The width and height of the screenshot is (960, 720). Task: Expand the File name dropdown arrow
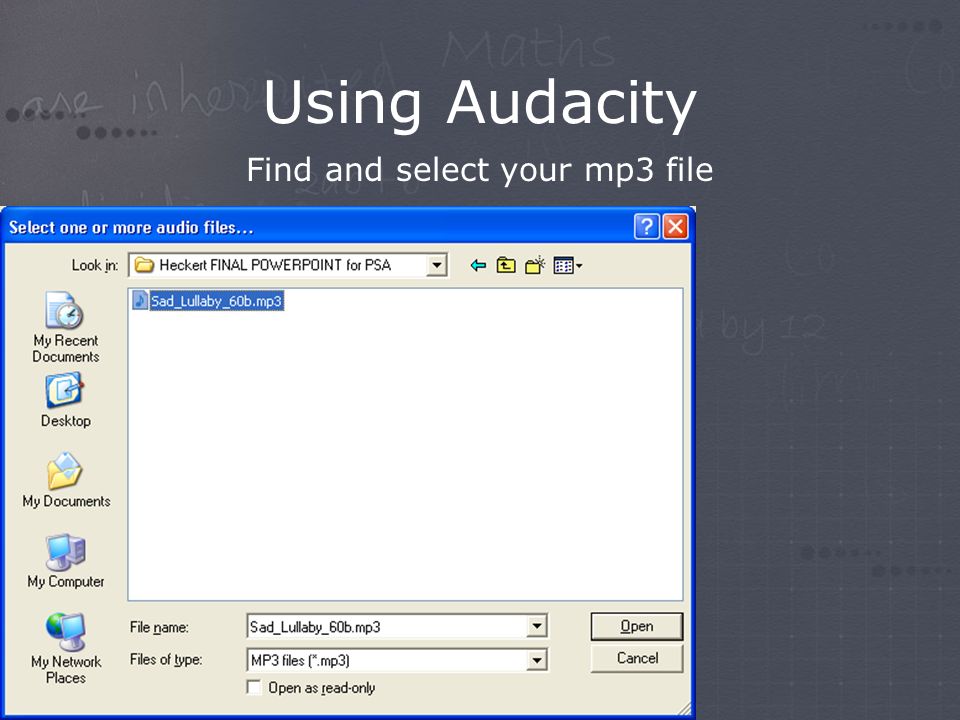(536, 626)
